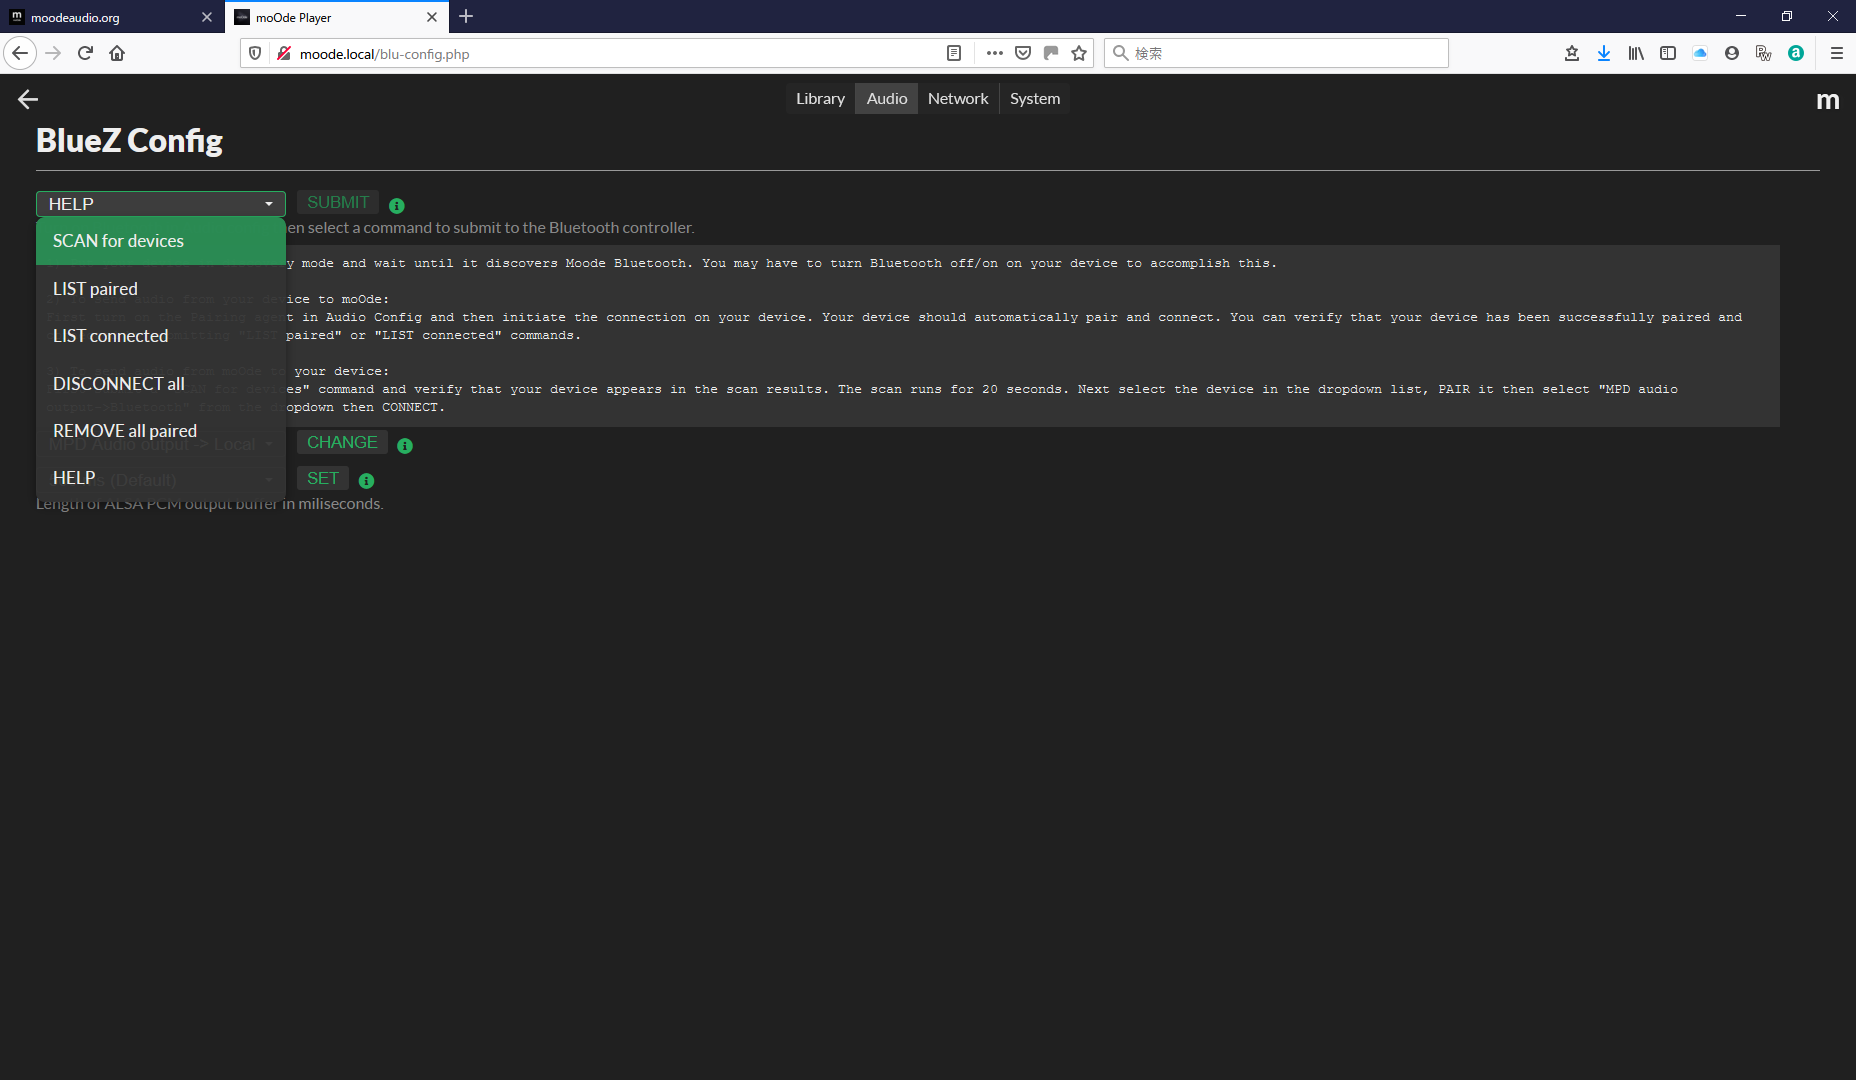Click the green 'a' extension icon
1856x1080 pixels.
[1796, 53]
